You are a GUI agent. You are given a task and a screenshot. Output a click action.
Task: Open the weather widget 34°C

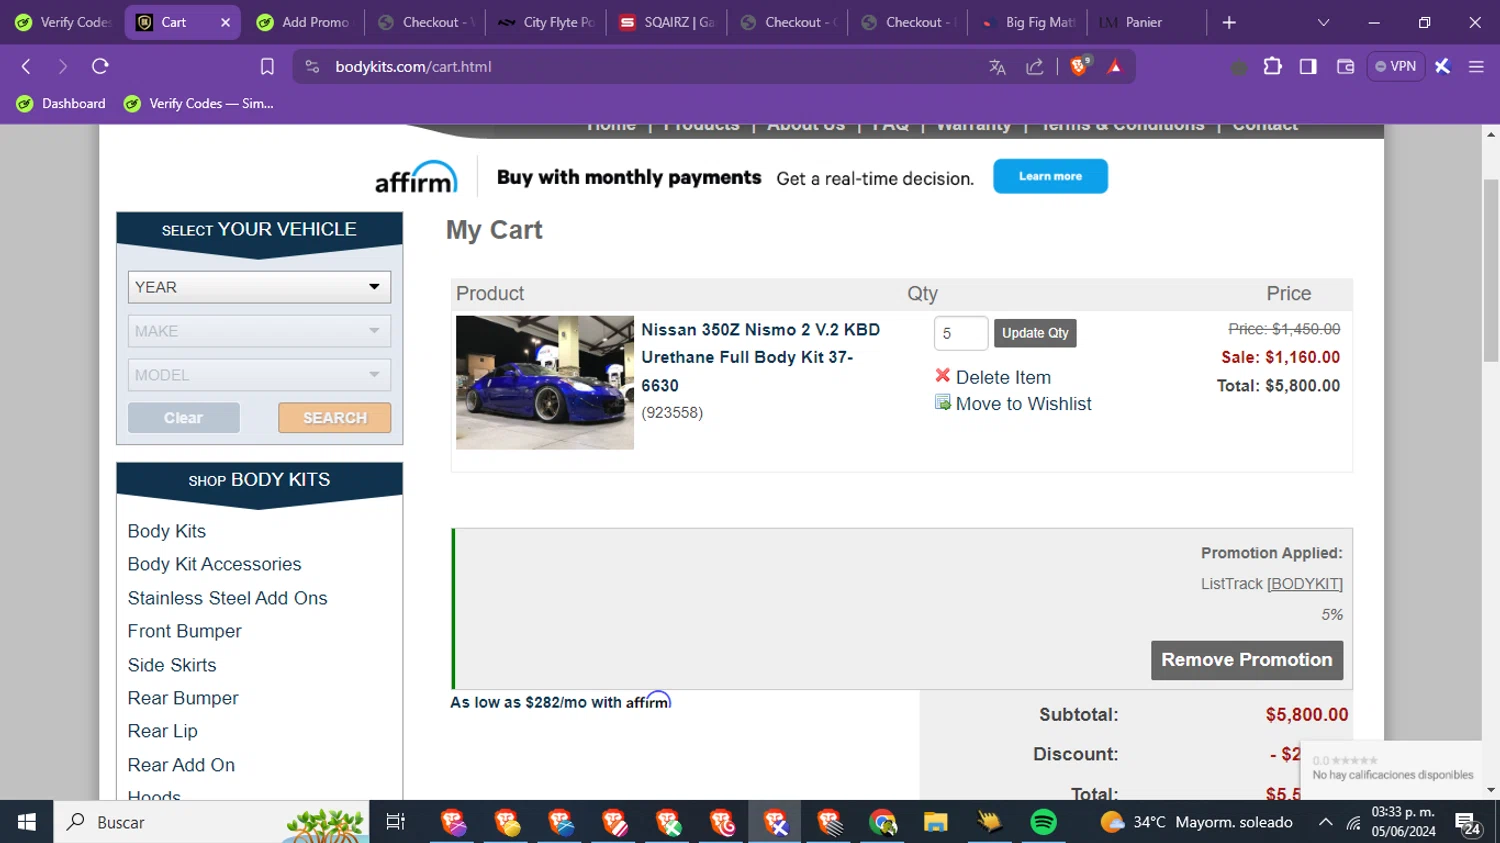[1196, 822]
